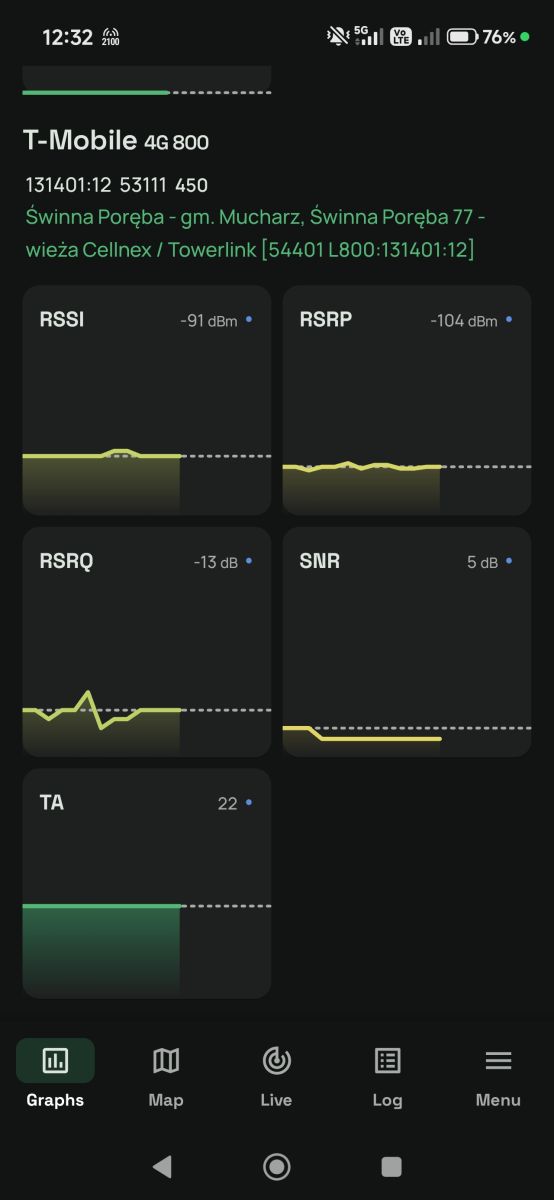Open the Świnna Poręba tower location link
This screenshot has height=1200, width=554.
[256, 233]
